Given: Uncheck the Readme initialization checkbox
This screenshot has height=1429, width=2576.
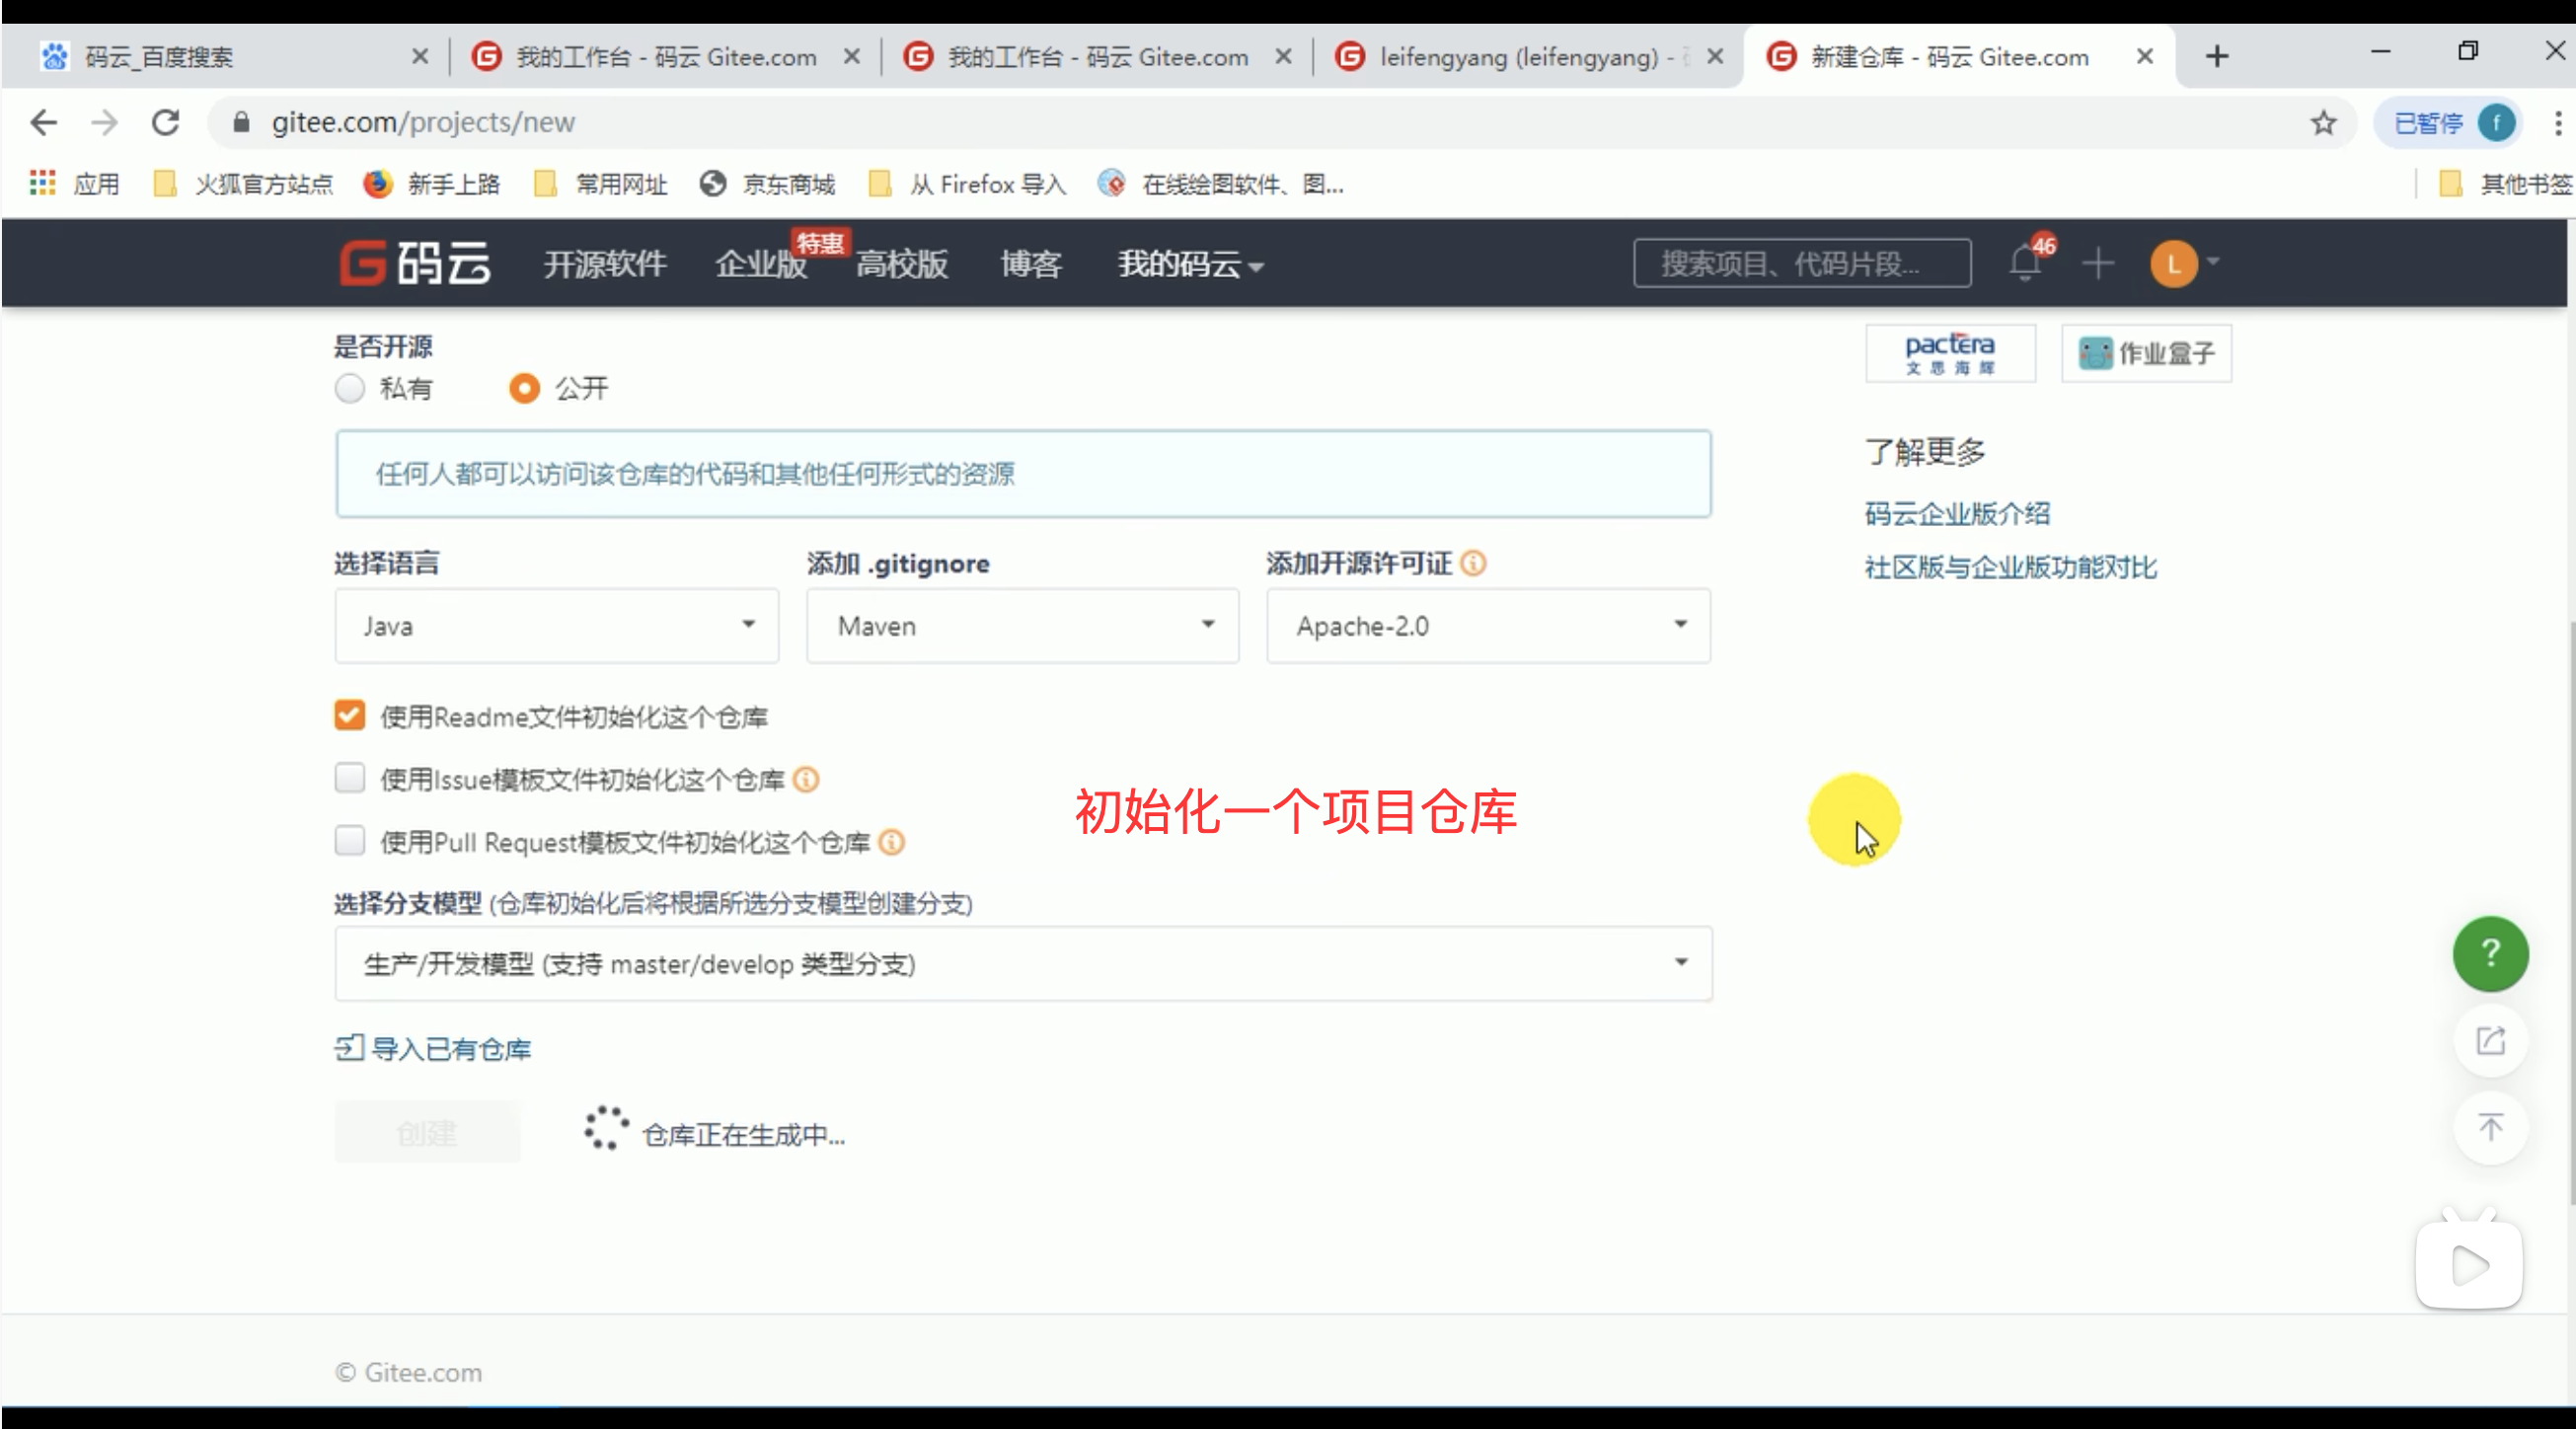Looking at the screenshot, I should 350,716.
